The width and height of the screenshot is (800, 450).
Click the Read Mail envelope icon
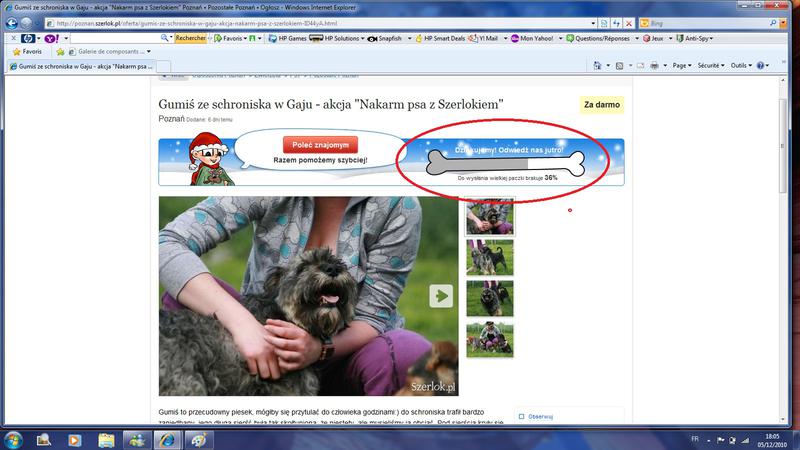[x=638, y=65]
